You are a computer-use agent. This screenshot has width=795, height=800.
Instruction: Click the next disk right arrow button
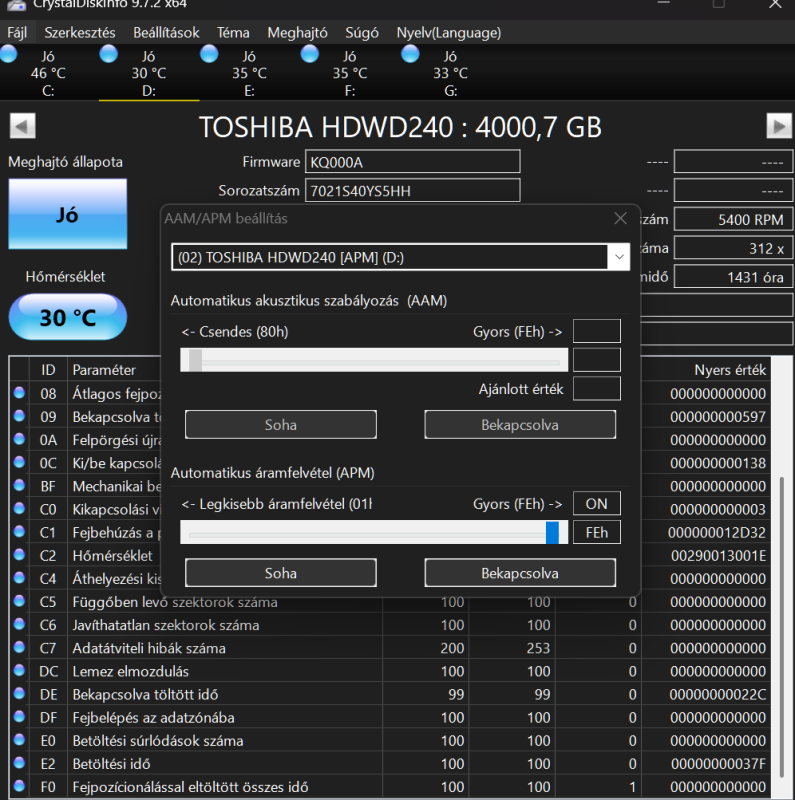click(x=779, y=126)
